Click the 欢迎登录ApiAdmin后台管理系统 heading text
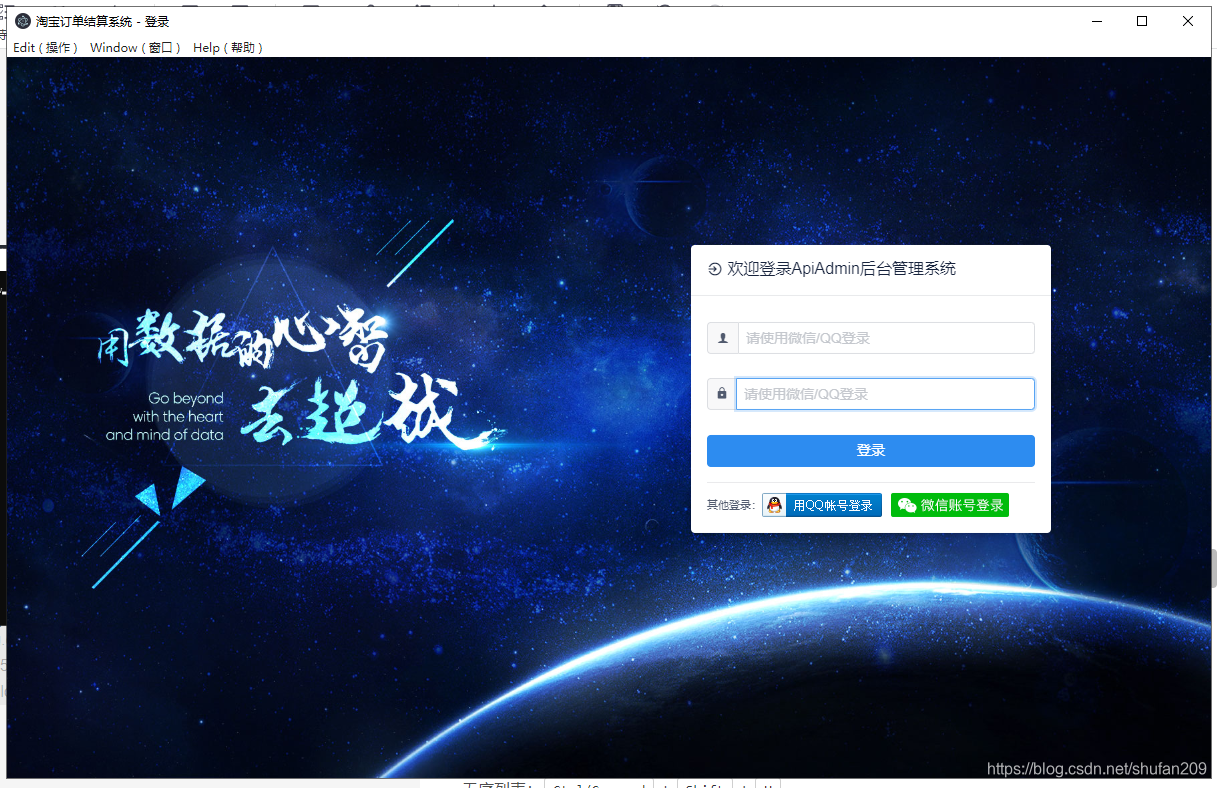This screenshot has height=788, width=1217. pos(841,269)
